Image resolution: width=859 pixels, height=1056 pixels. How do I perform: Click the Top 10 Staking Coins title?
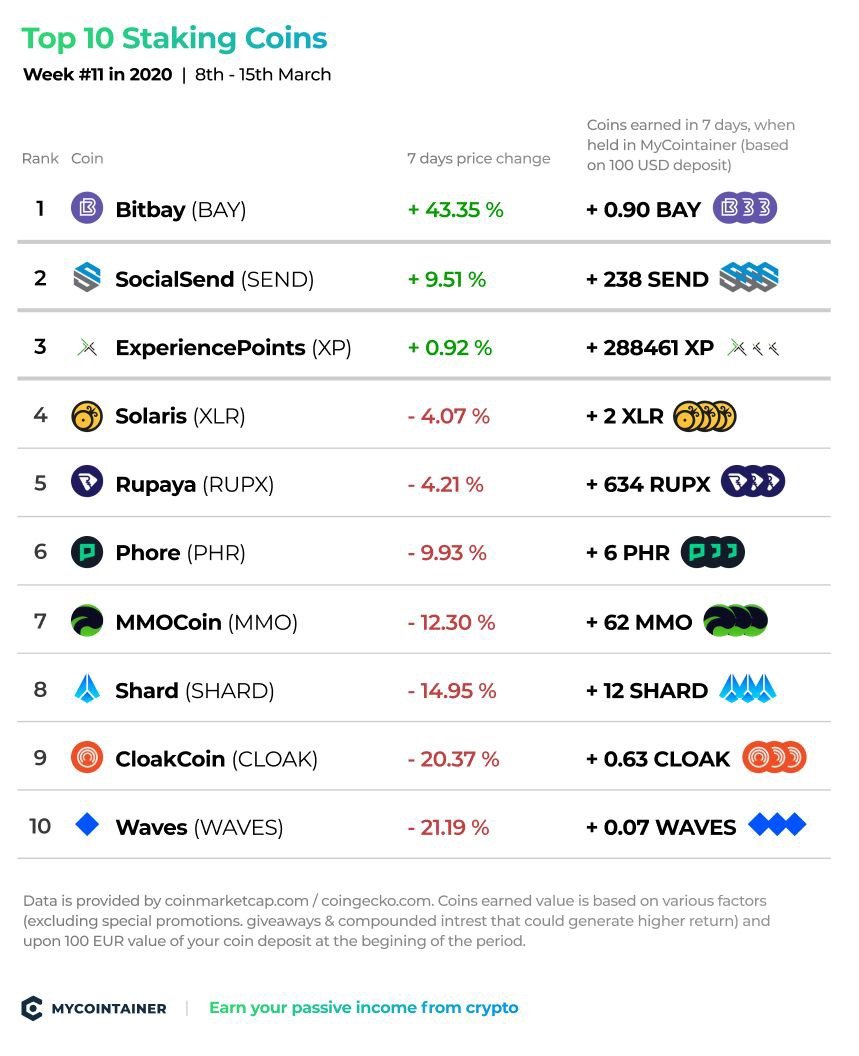pos(174,38)
